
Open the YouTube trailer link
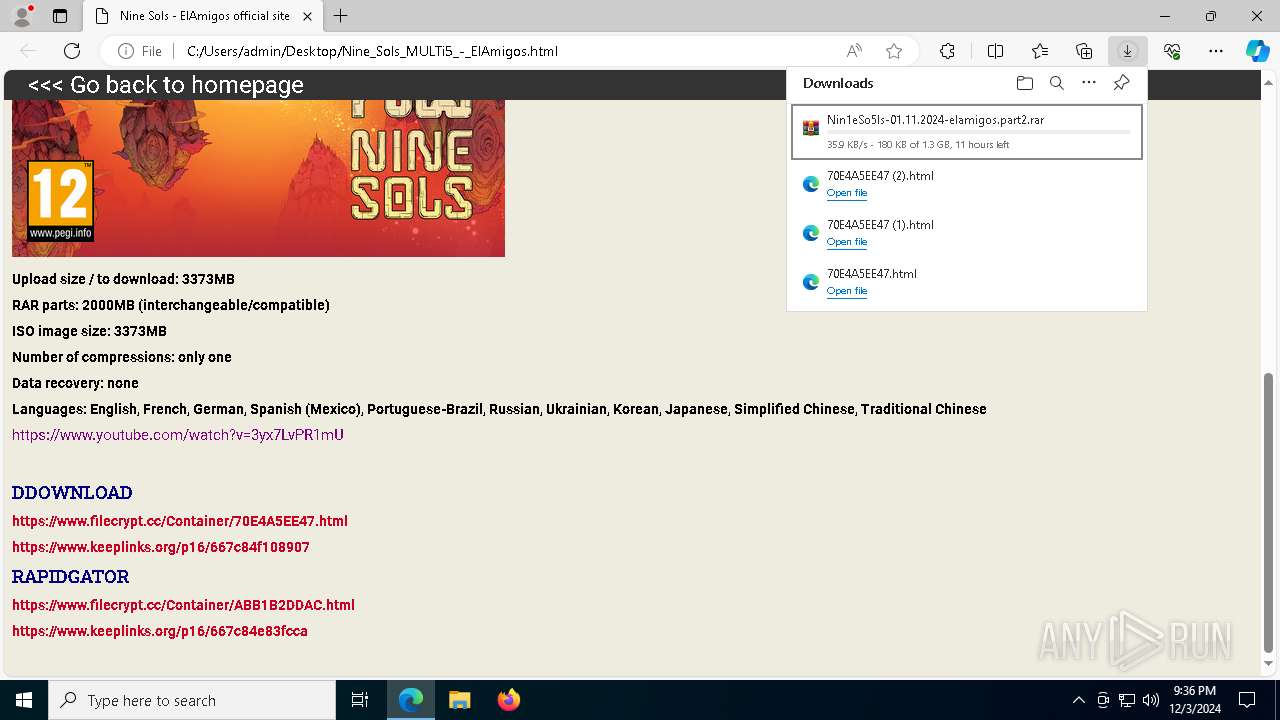pos(178,435)
